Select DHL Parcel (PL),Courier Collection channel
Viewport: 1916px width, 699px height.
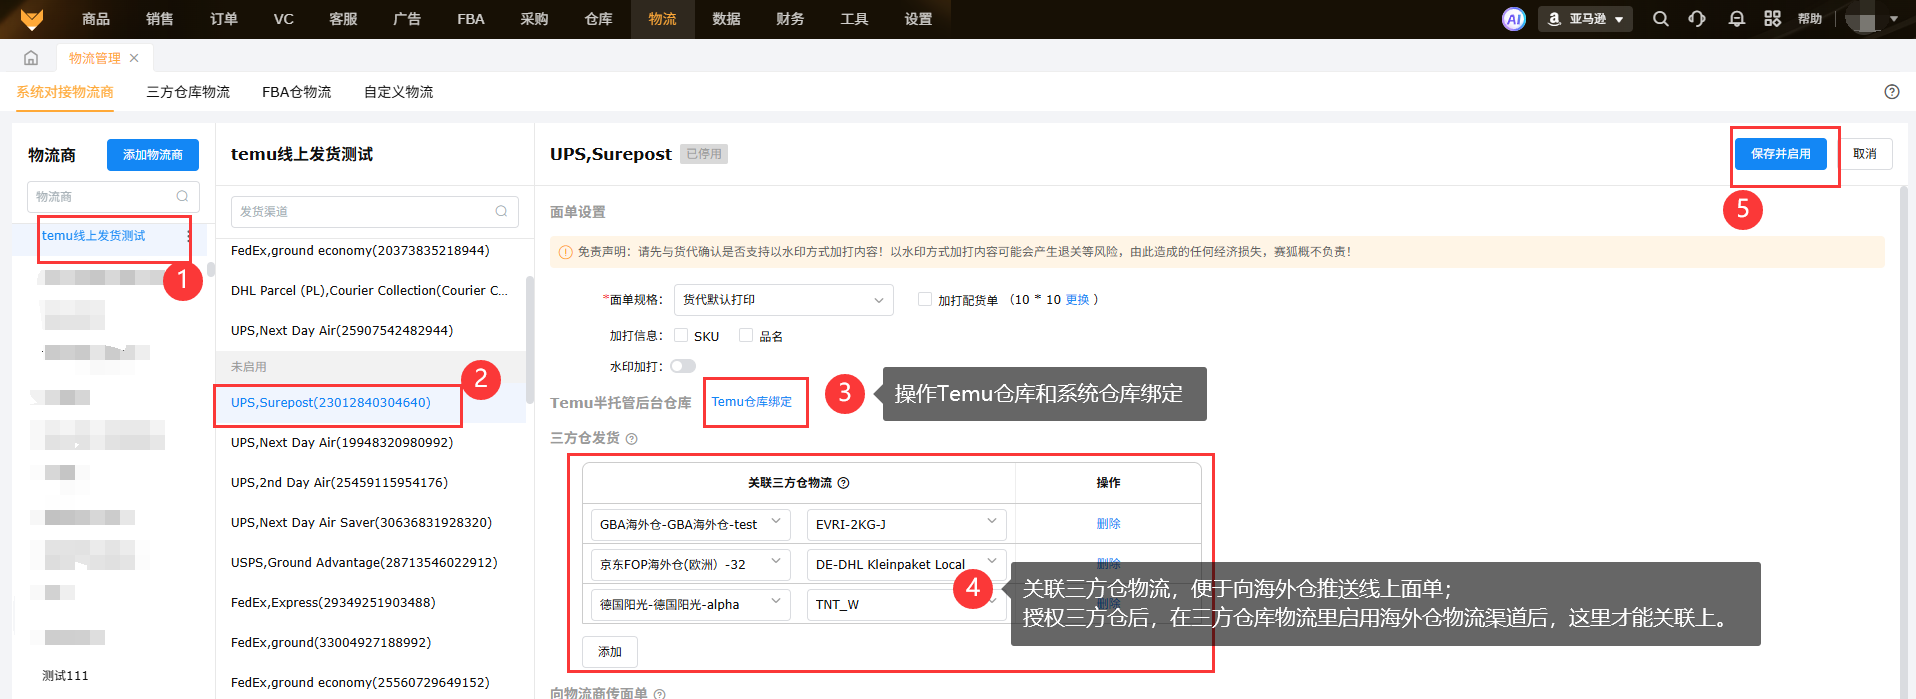[x=369, y=291]
